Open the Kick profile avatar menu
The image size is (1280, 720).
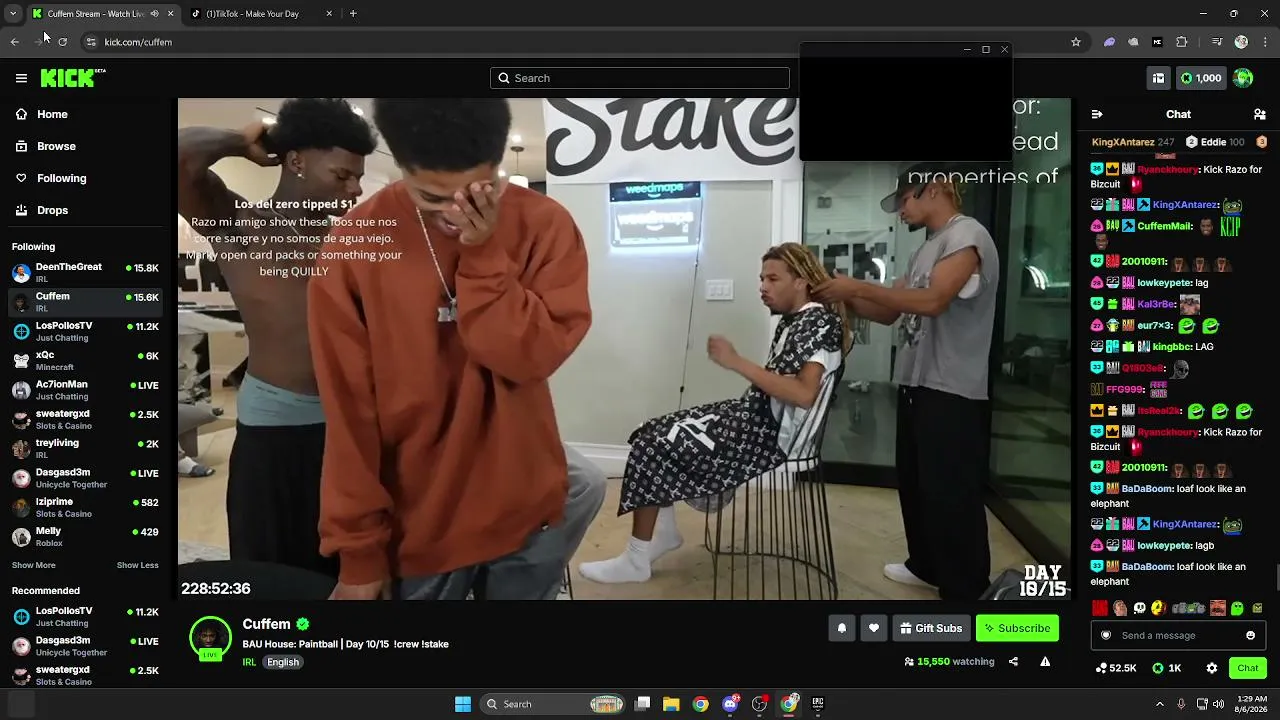click(1243, 78)
